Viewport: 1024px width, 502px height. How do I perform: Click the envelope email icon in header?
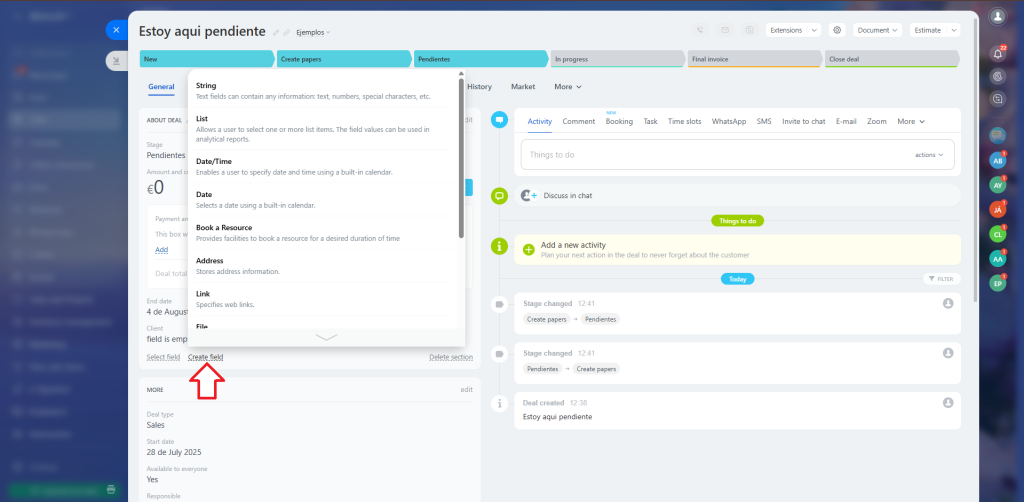pos(724,30)
